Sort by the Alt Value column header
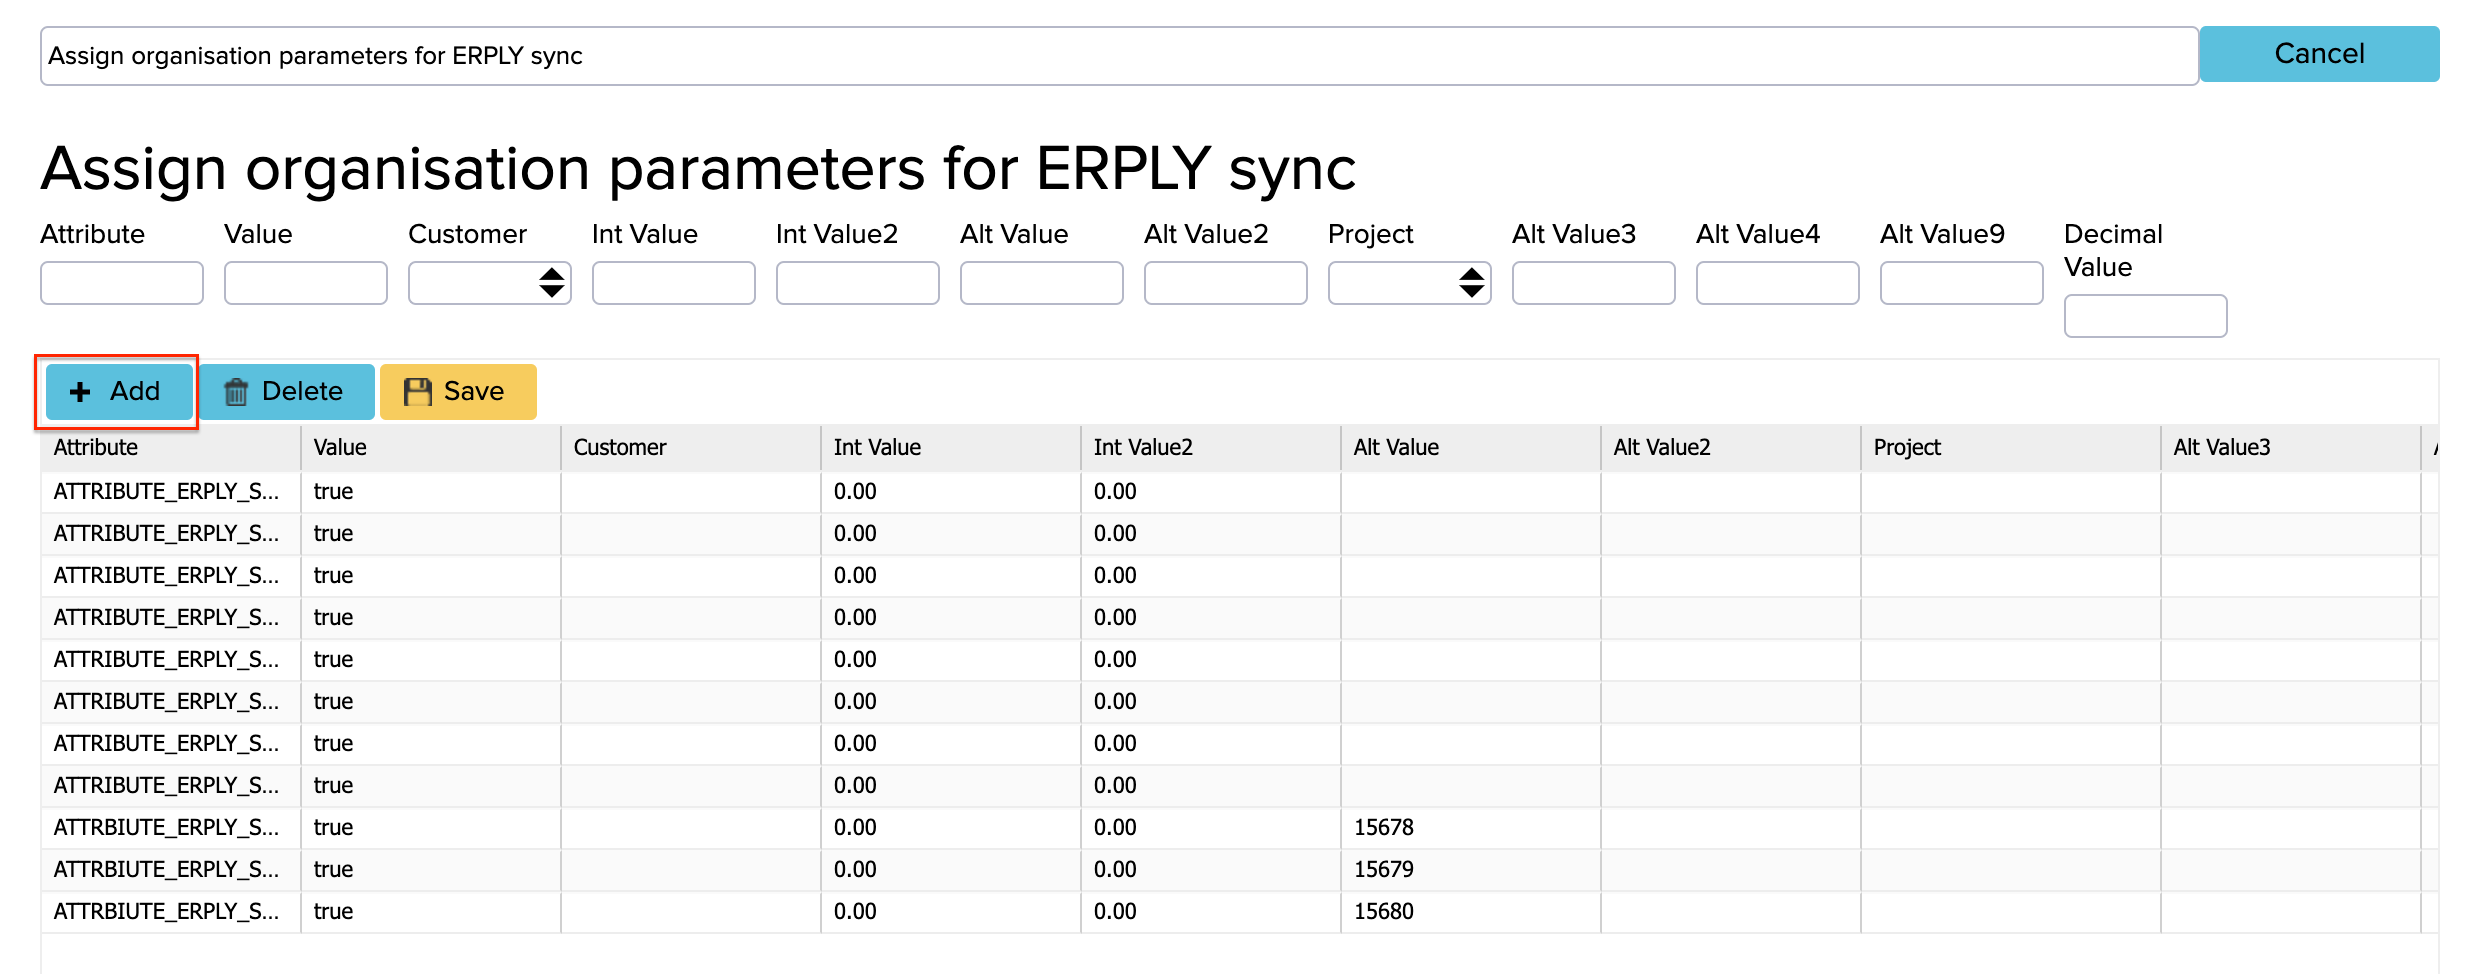This screenshot has height=974, width=2466. [x=1396, y=448]
